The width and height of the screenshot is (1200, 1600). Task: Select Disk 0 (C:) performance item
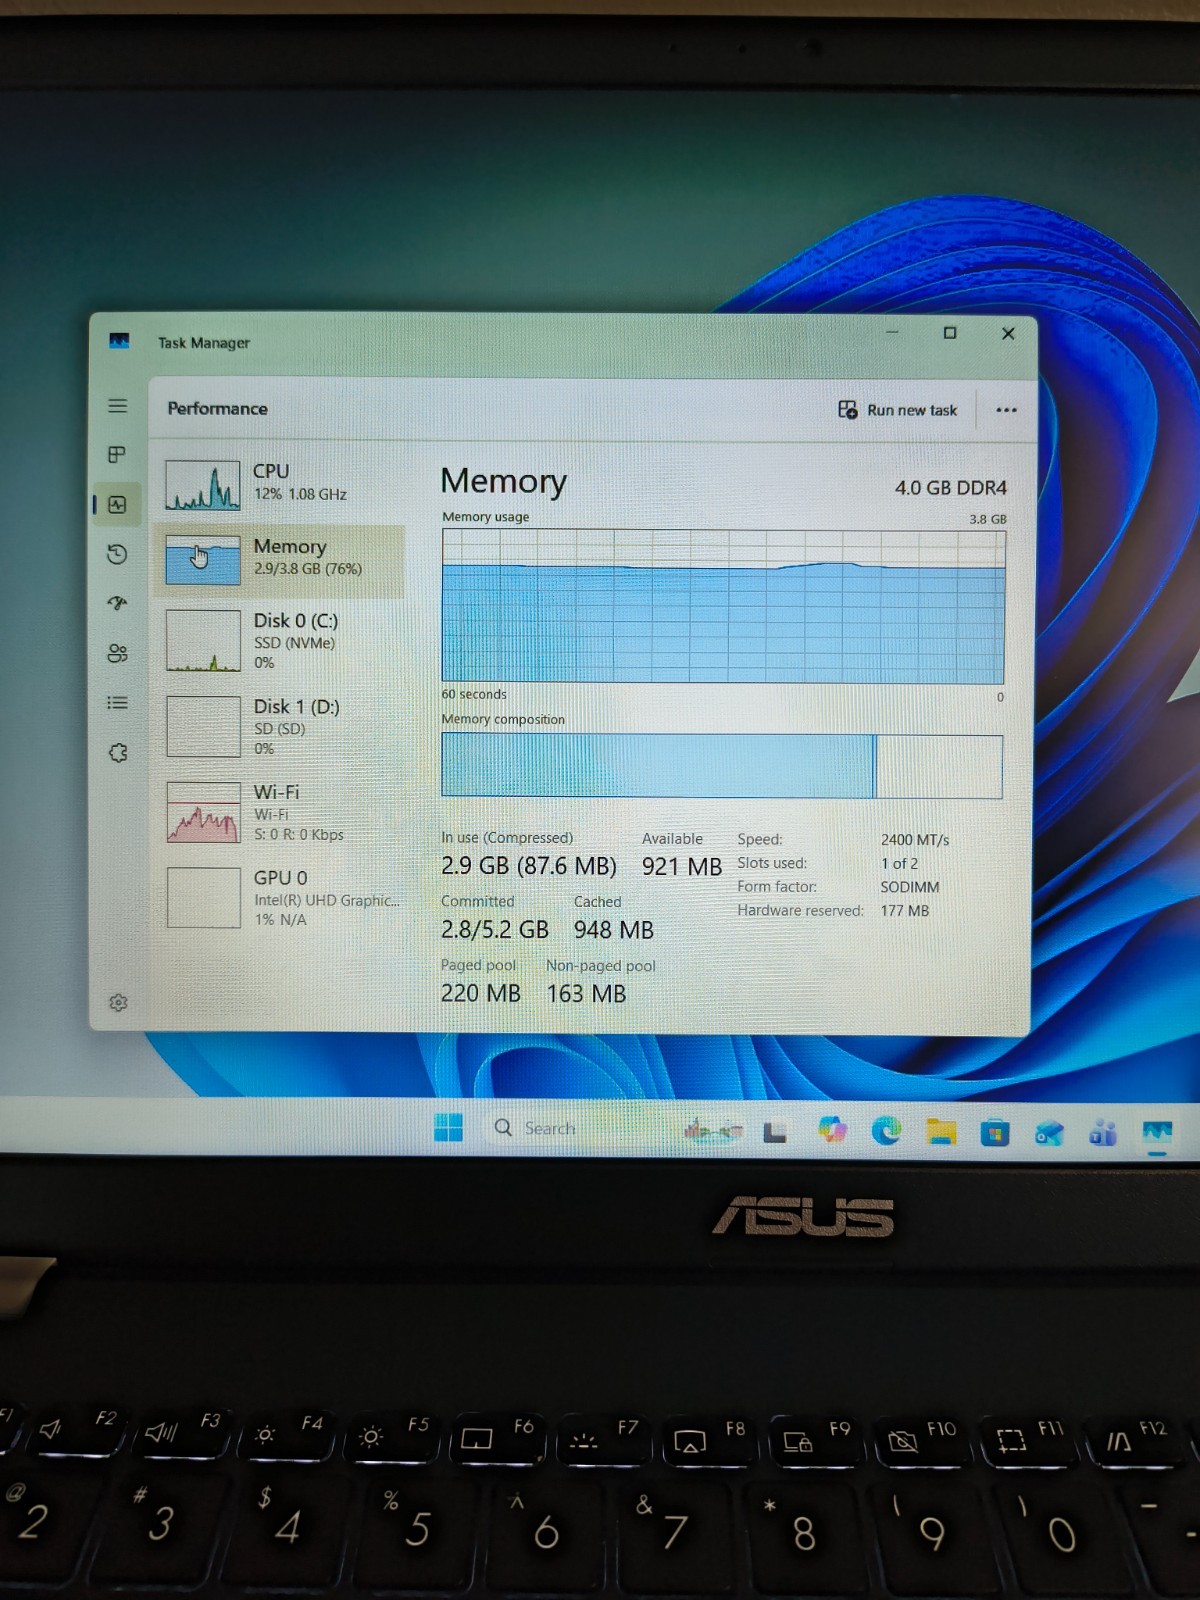tap(280, 640)
